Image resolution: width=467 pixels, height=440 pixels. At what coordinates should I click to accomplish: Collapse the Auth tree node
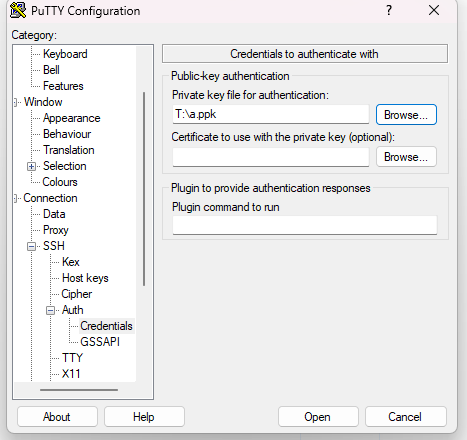[50, 310]
